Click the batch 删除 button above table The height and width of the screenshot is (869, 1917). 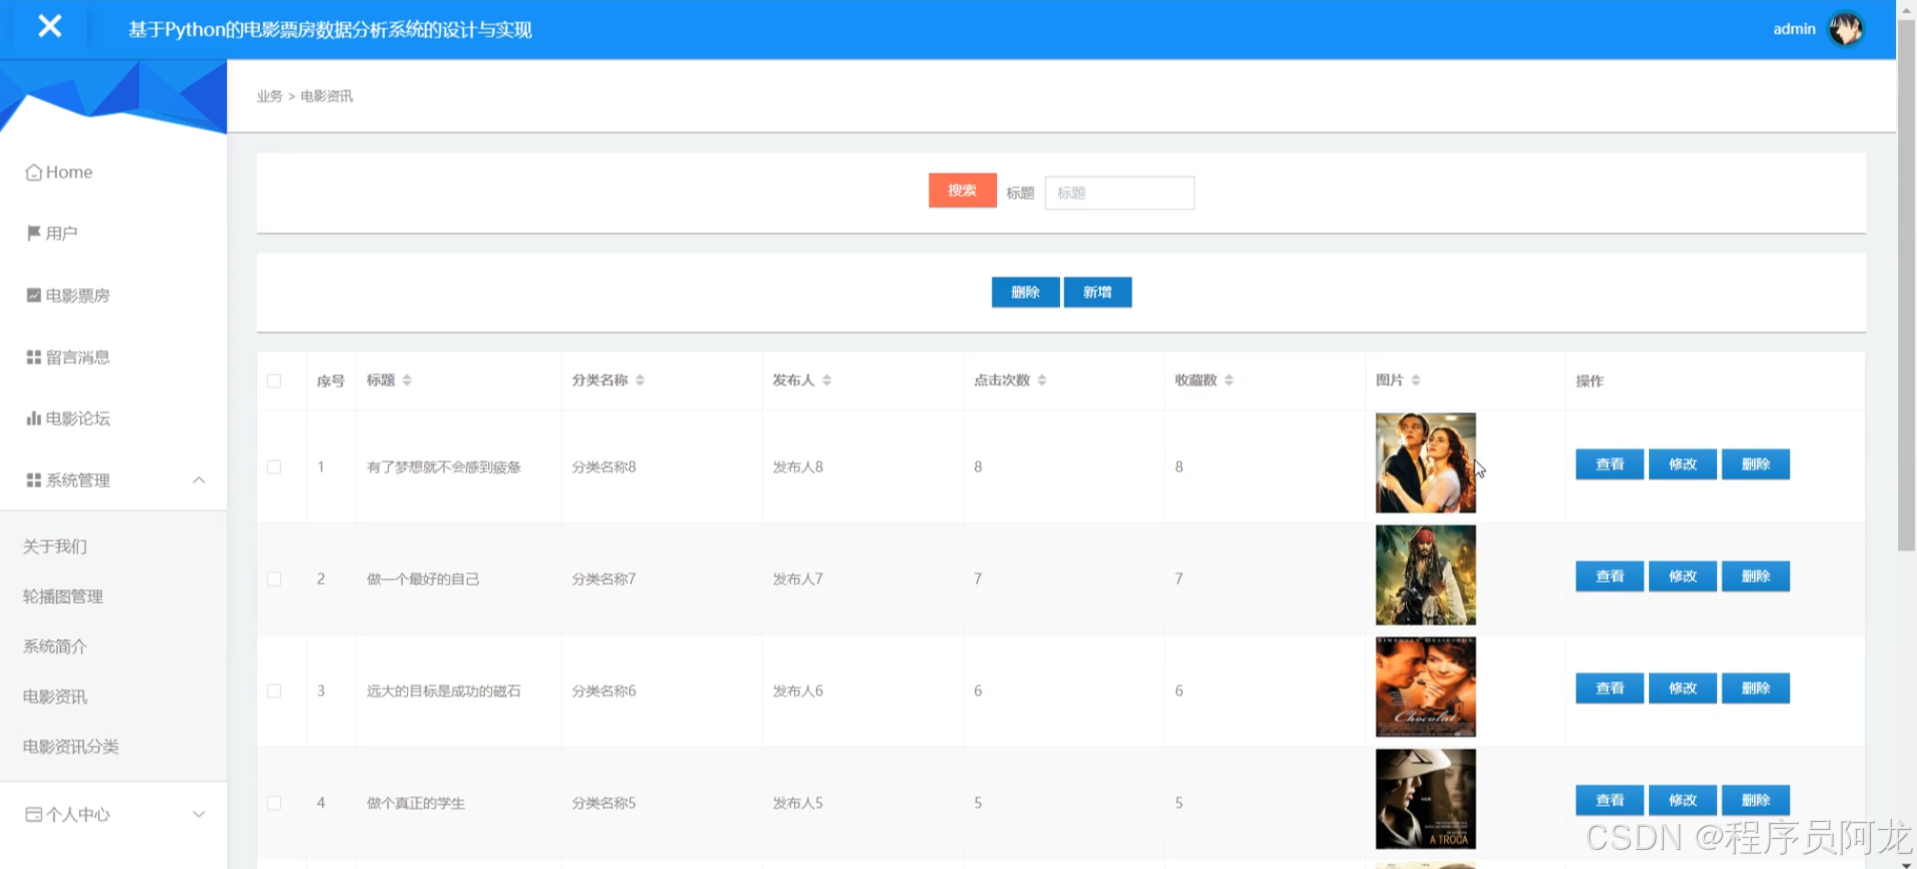(x=1025, y=292)
